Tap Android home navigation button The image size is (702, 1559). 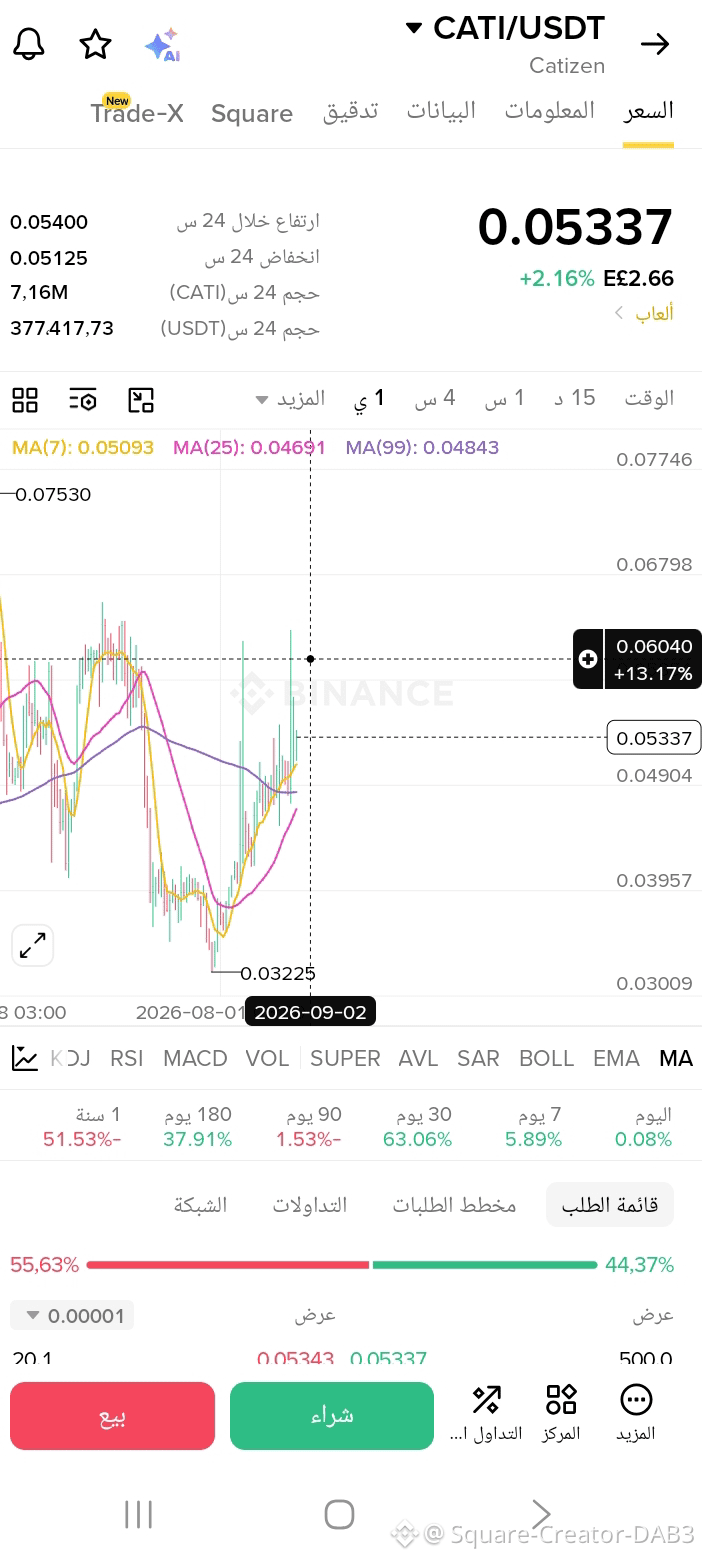(x=339, y=1514)
